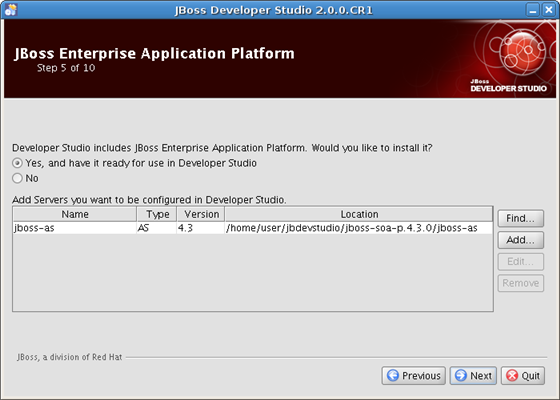Click the Version column header
Viewport: 560px width, 400px height.
[x=201, y=214]
